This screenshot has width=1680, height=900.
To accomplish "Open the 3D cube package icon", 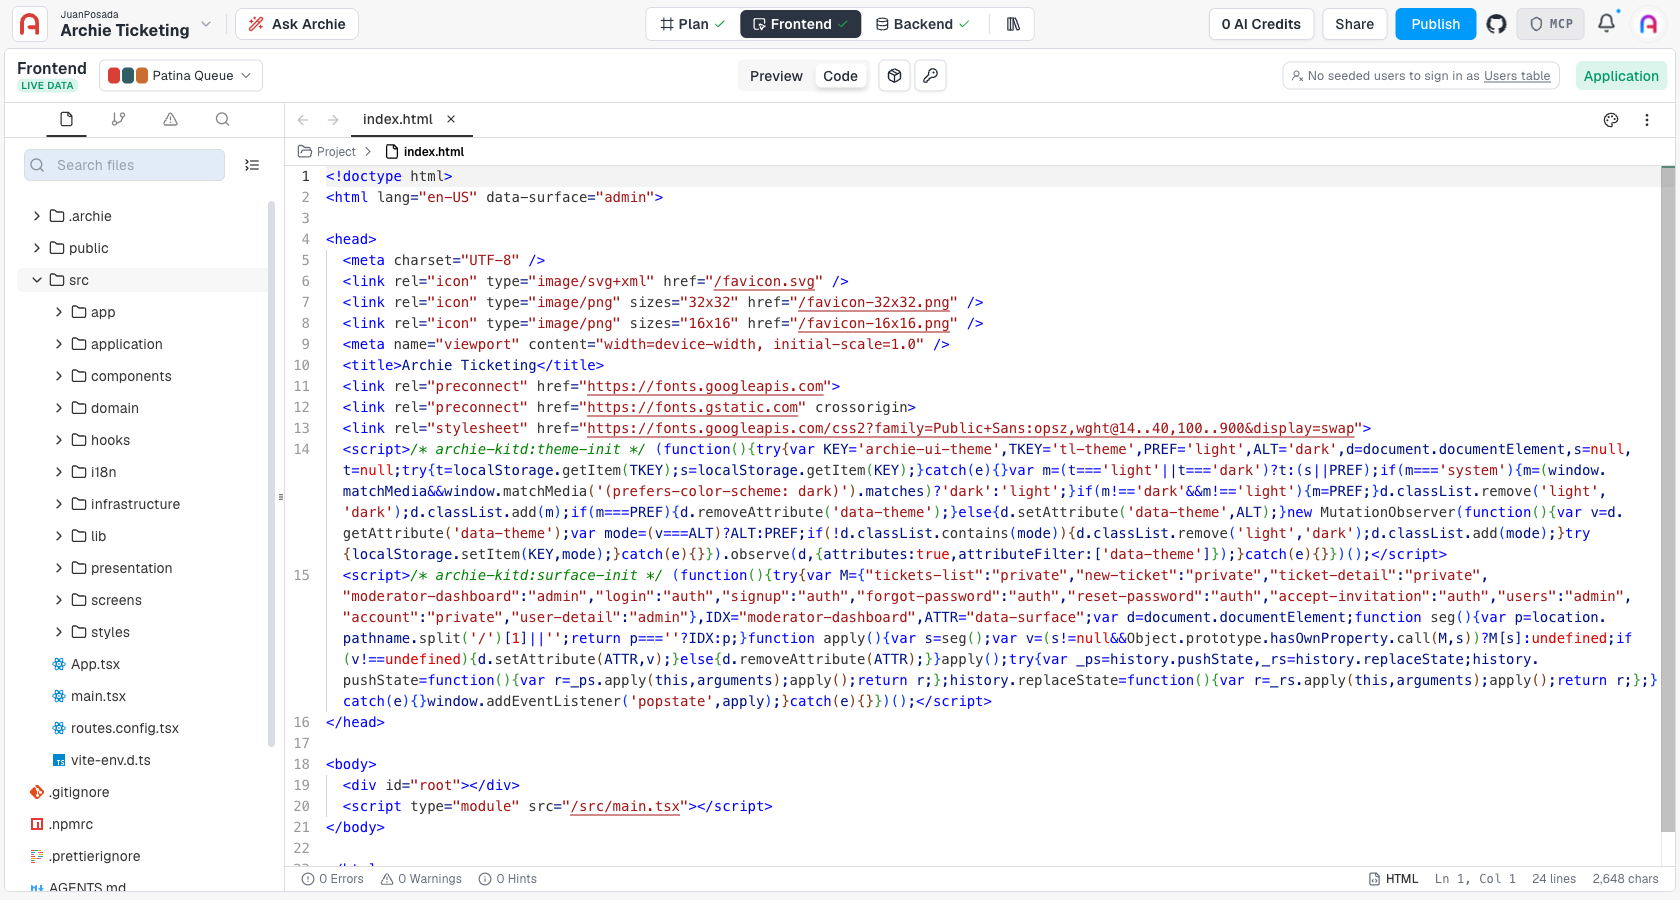I will (x=895, y=76).
